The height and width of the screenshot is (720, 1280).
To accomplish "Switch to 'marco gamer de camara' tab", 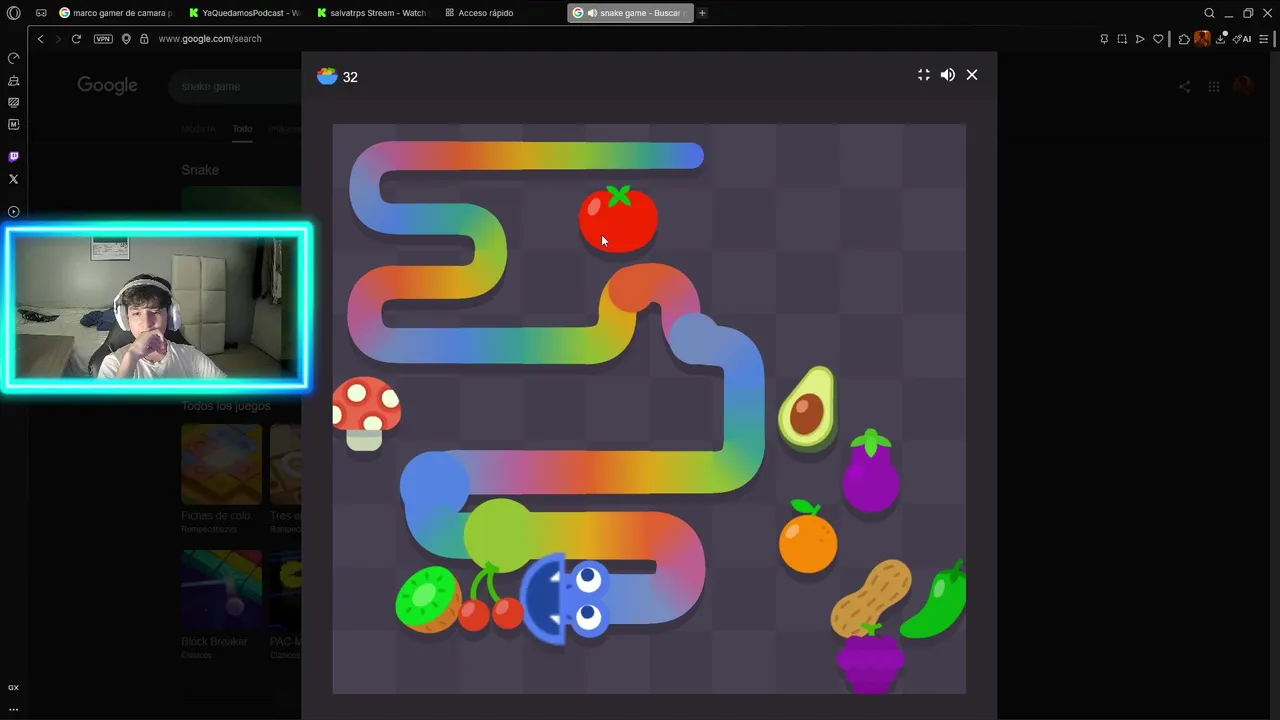I will (x=115, y=13).
